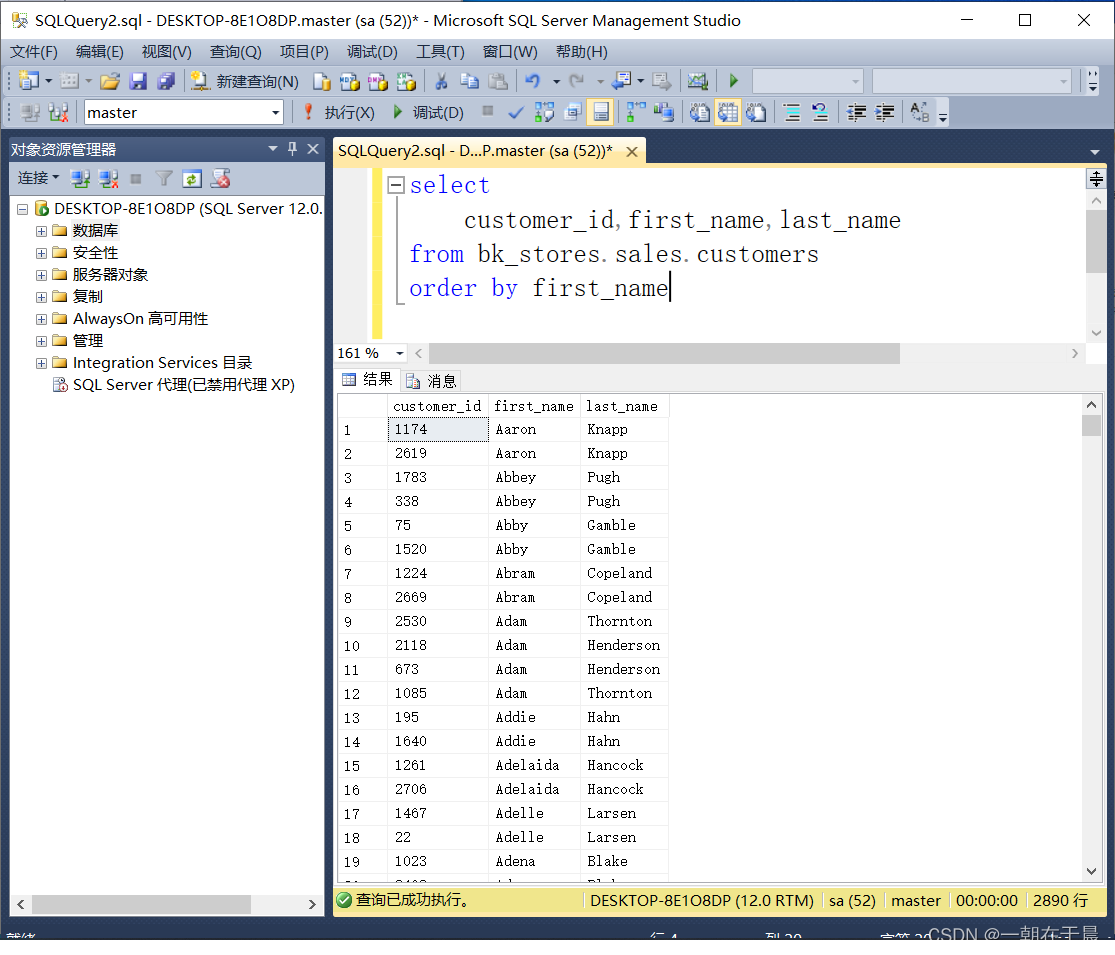Viewport: 1115px width, 955px height.
Task: Expand the AlwaysOn 高可用性 folder
Action: (41, 319)
